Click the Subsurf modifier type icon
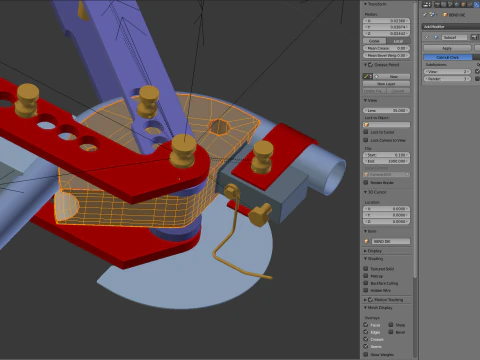Screen dimensions: 480x360 pyautogui.click(x=436, y=37)
